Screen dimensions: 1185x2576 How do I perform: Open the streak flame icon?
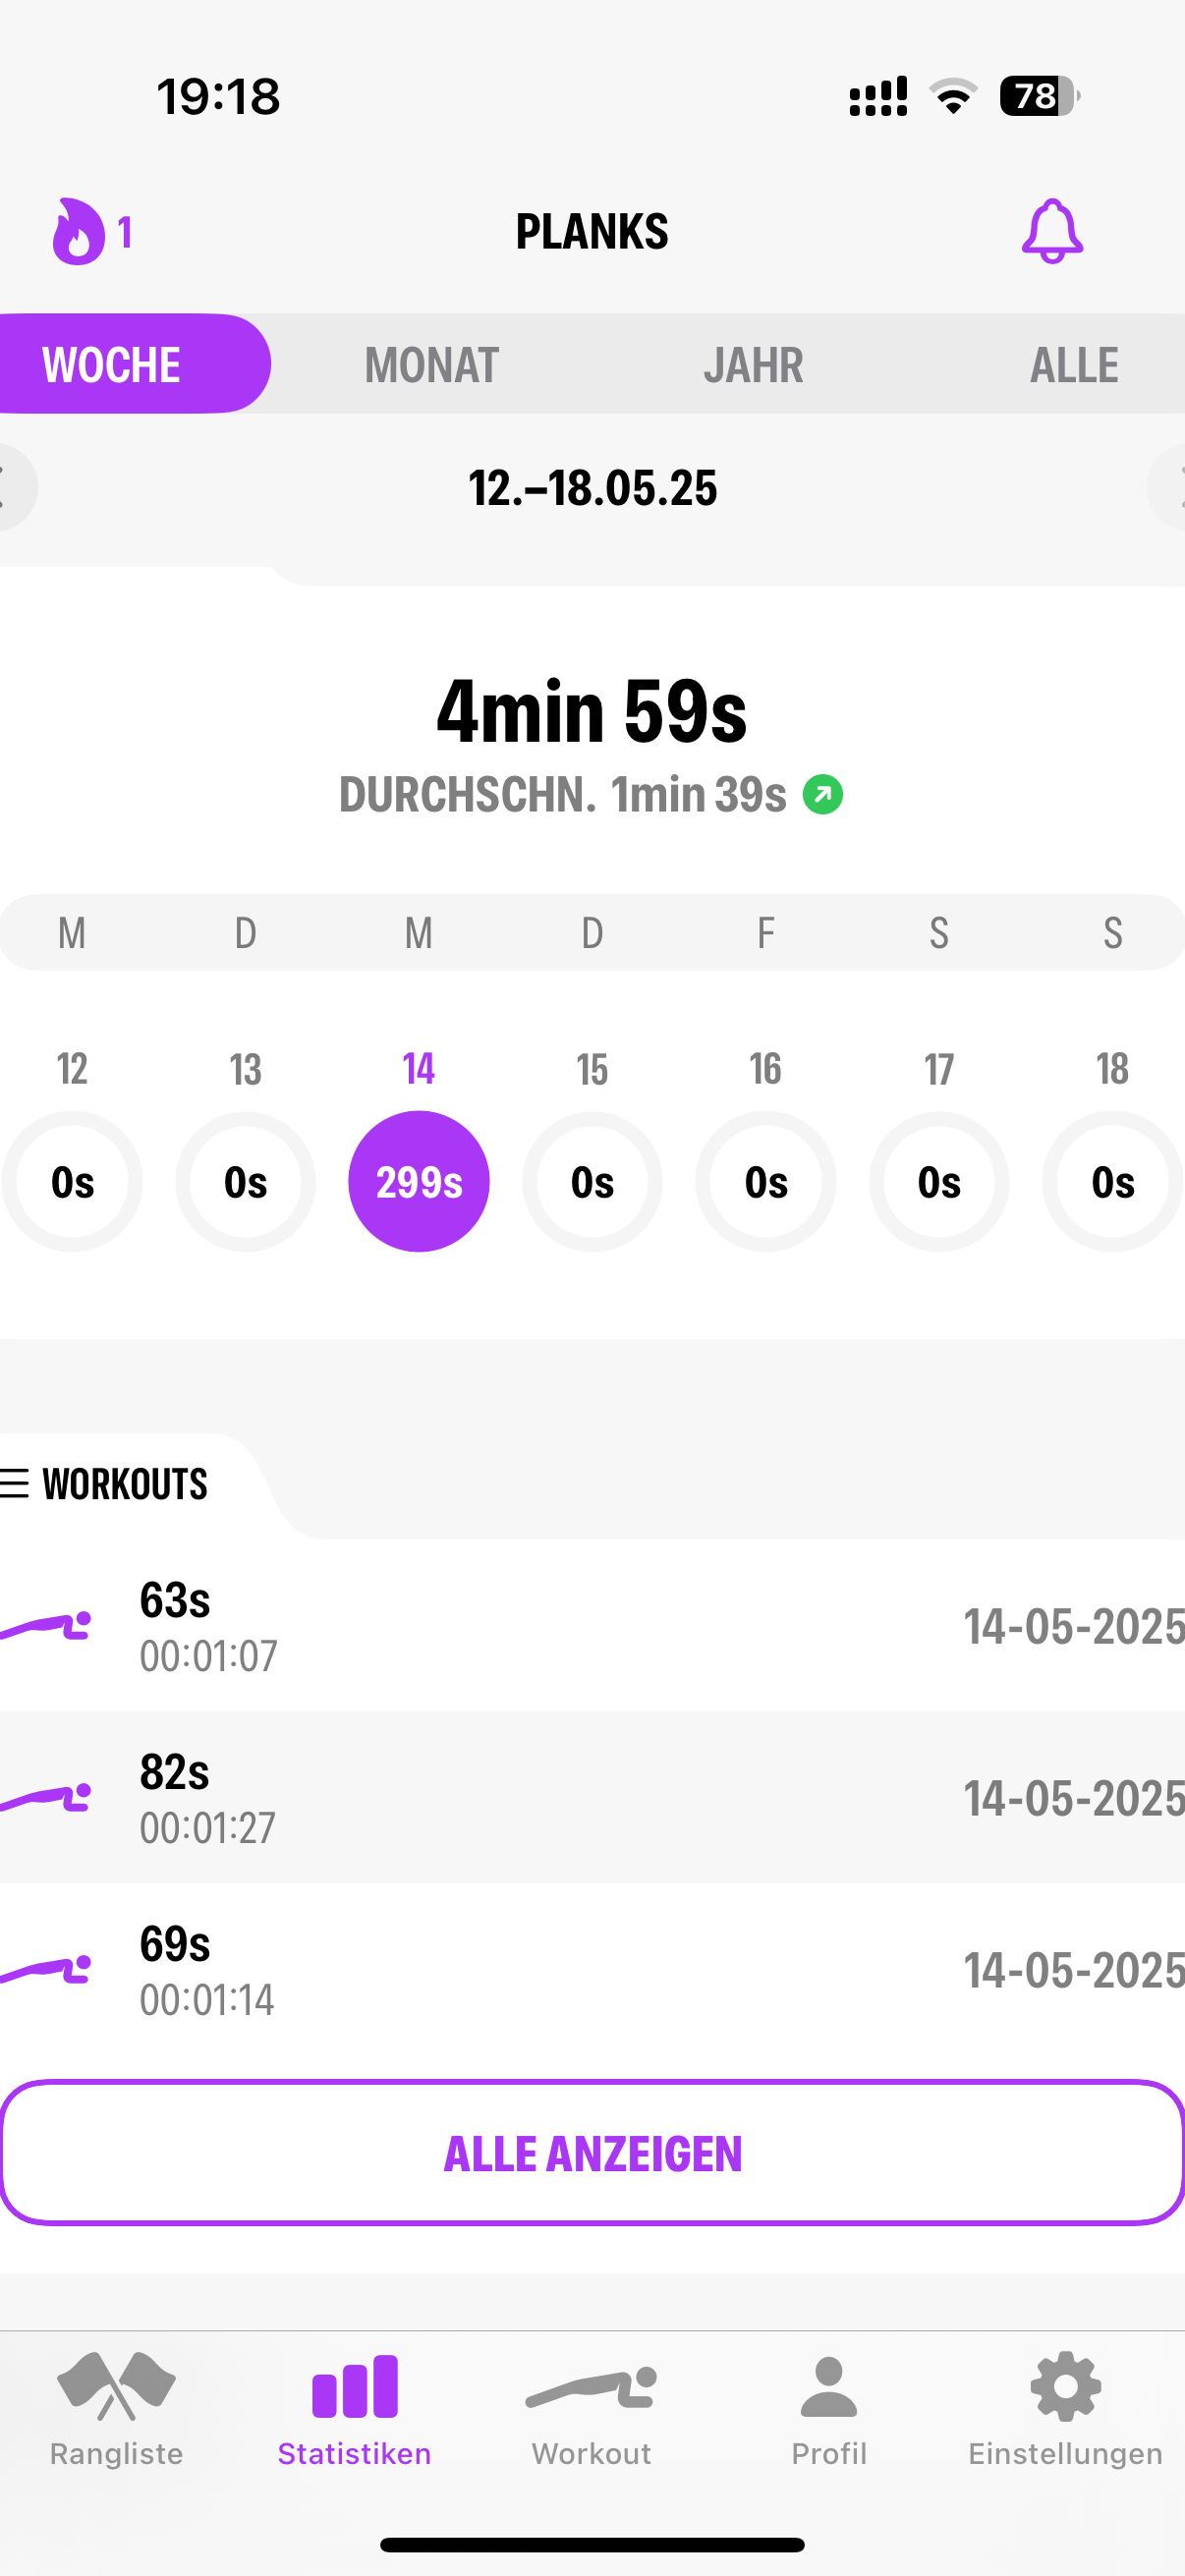pyautogui.click(x=78, y=232)
